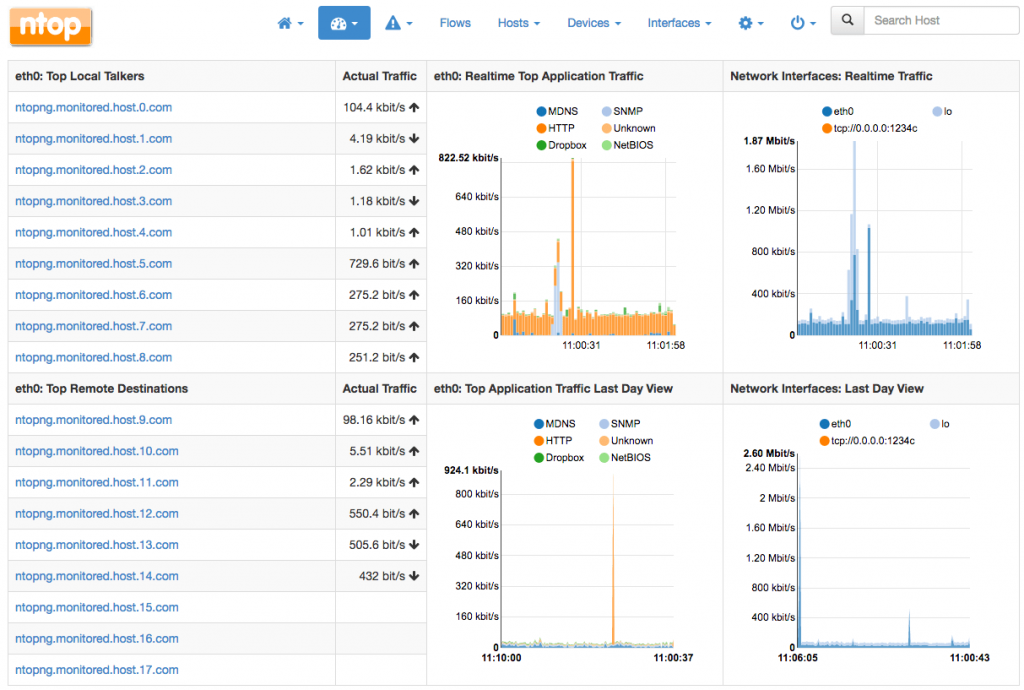The width and height of the screenshot is (1024, 690).
Task: Expand the Interfaces dropdown
Action: [x=679, y=23]
